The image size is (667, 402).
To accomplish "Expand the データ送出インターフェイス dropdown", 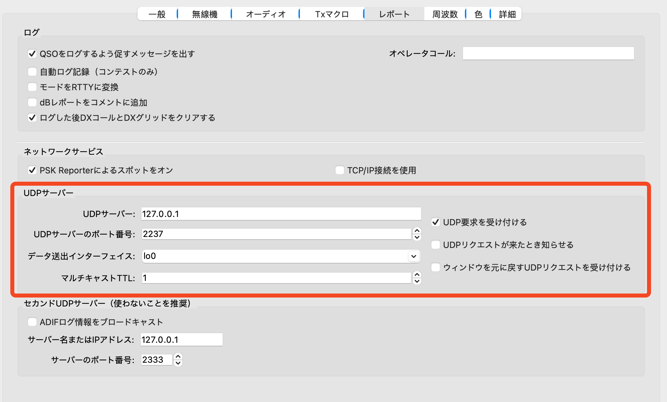I will [280, 256].
